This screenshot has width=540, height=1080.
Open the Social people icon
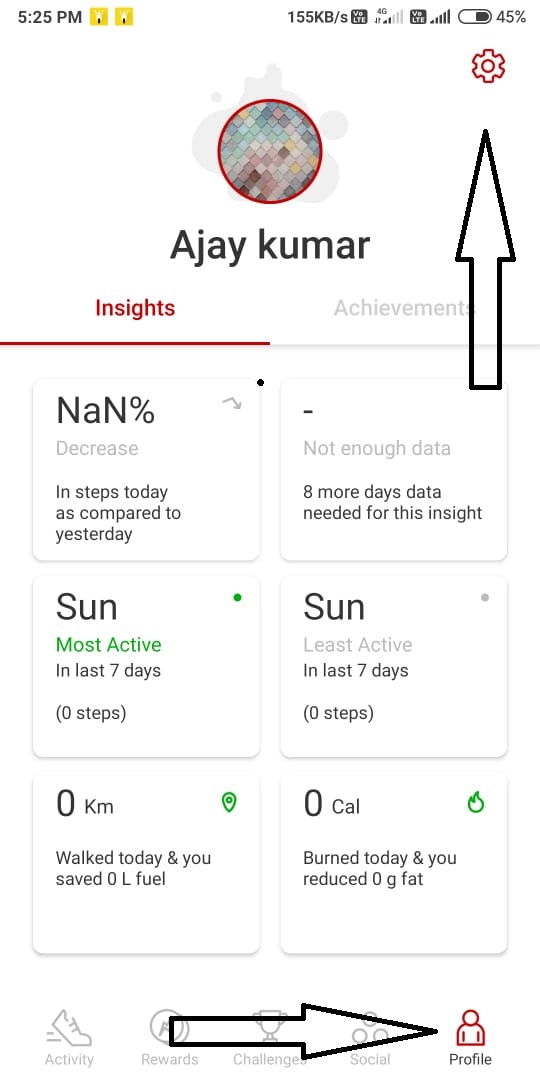pos(370,1029)
